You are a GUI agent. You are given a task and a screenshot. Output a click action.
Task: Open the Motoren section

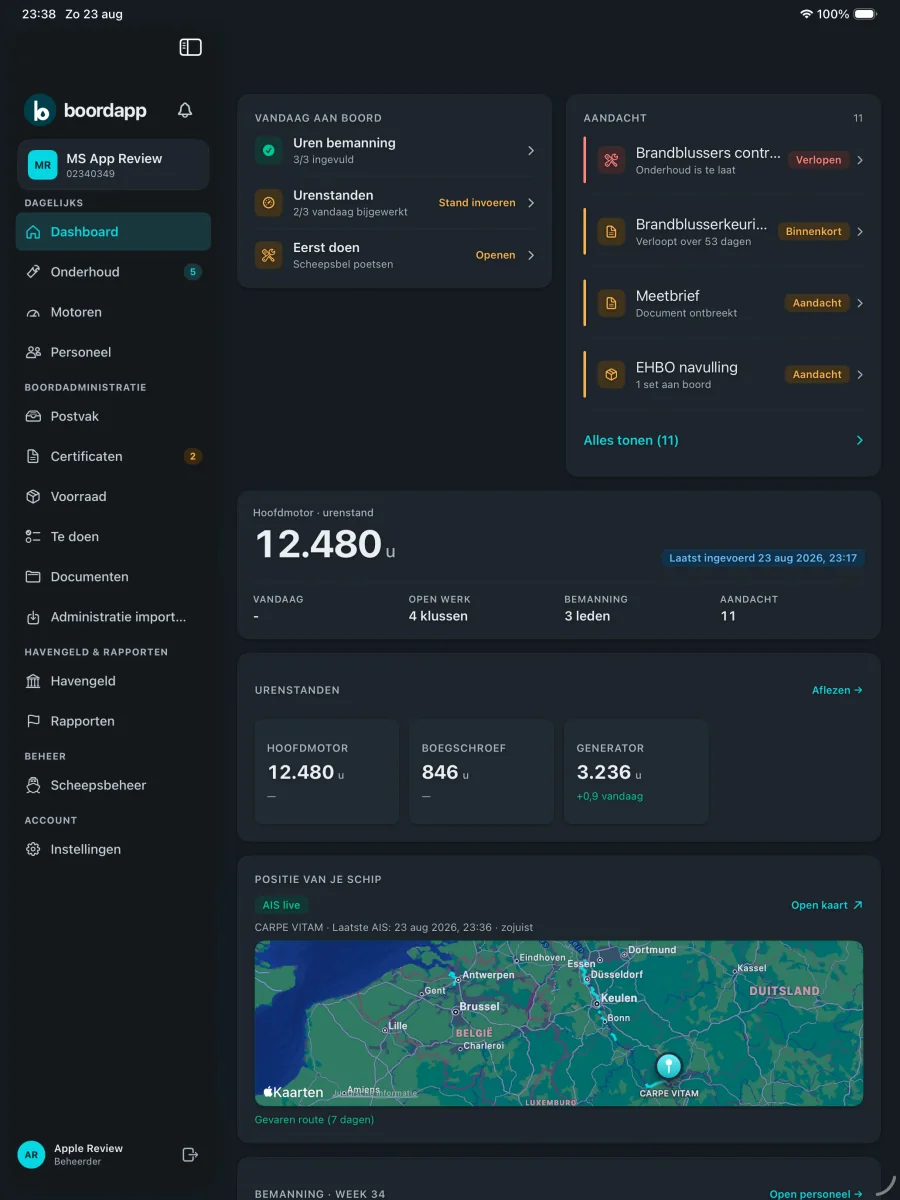tap(113, 312)
